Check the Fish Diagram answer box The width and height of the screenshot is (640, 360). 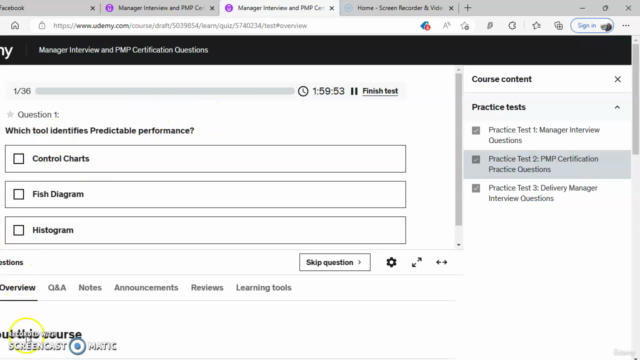[x=19, y=194]
